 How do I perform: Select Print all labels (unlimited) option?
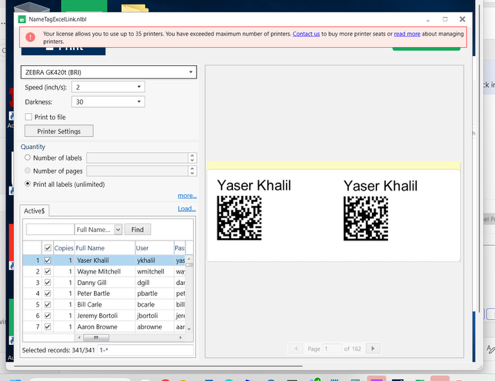click(x=28, y=184)
